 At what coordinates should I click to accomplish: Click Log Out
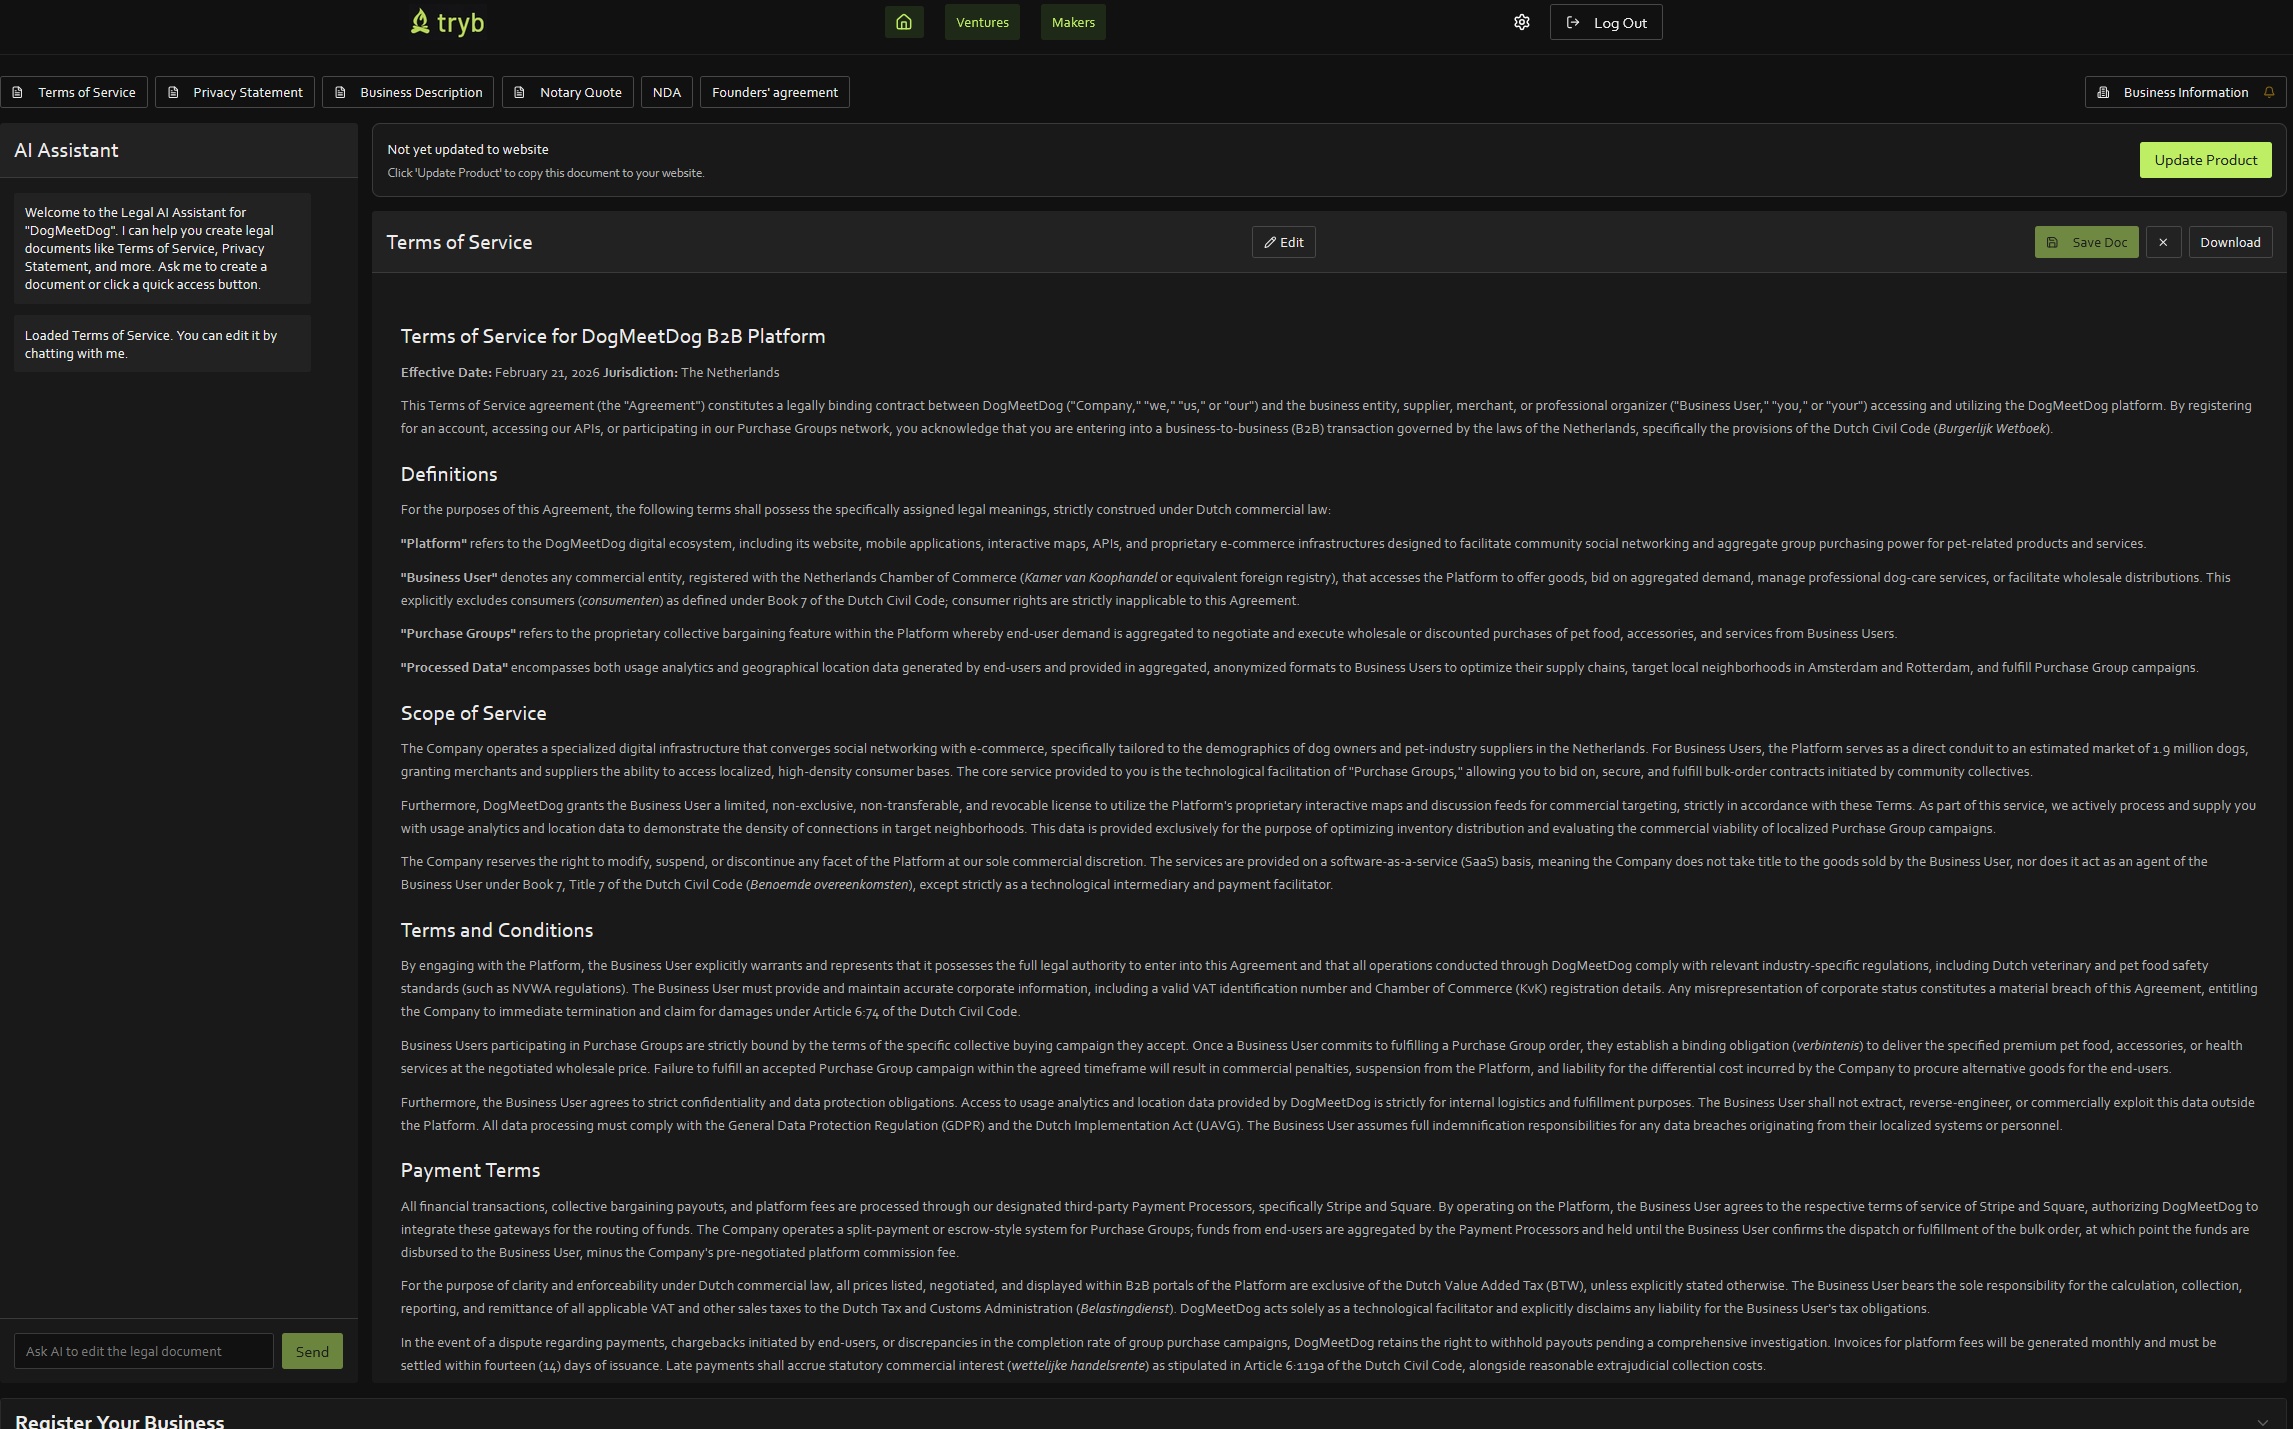[1605, 22]
